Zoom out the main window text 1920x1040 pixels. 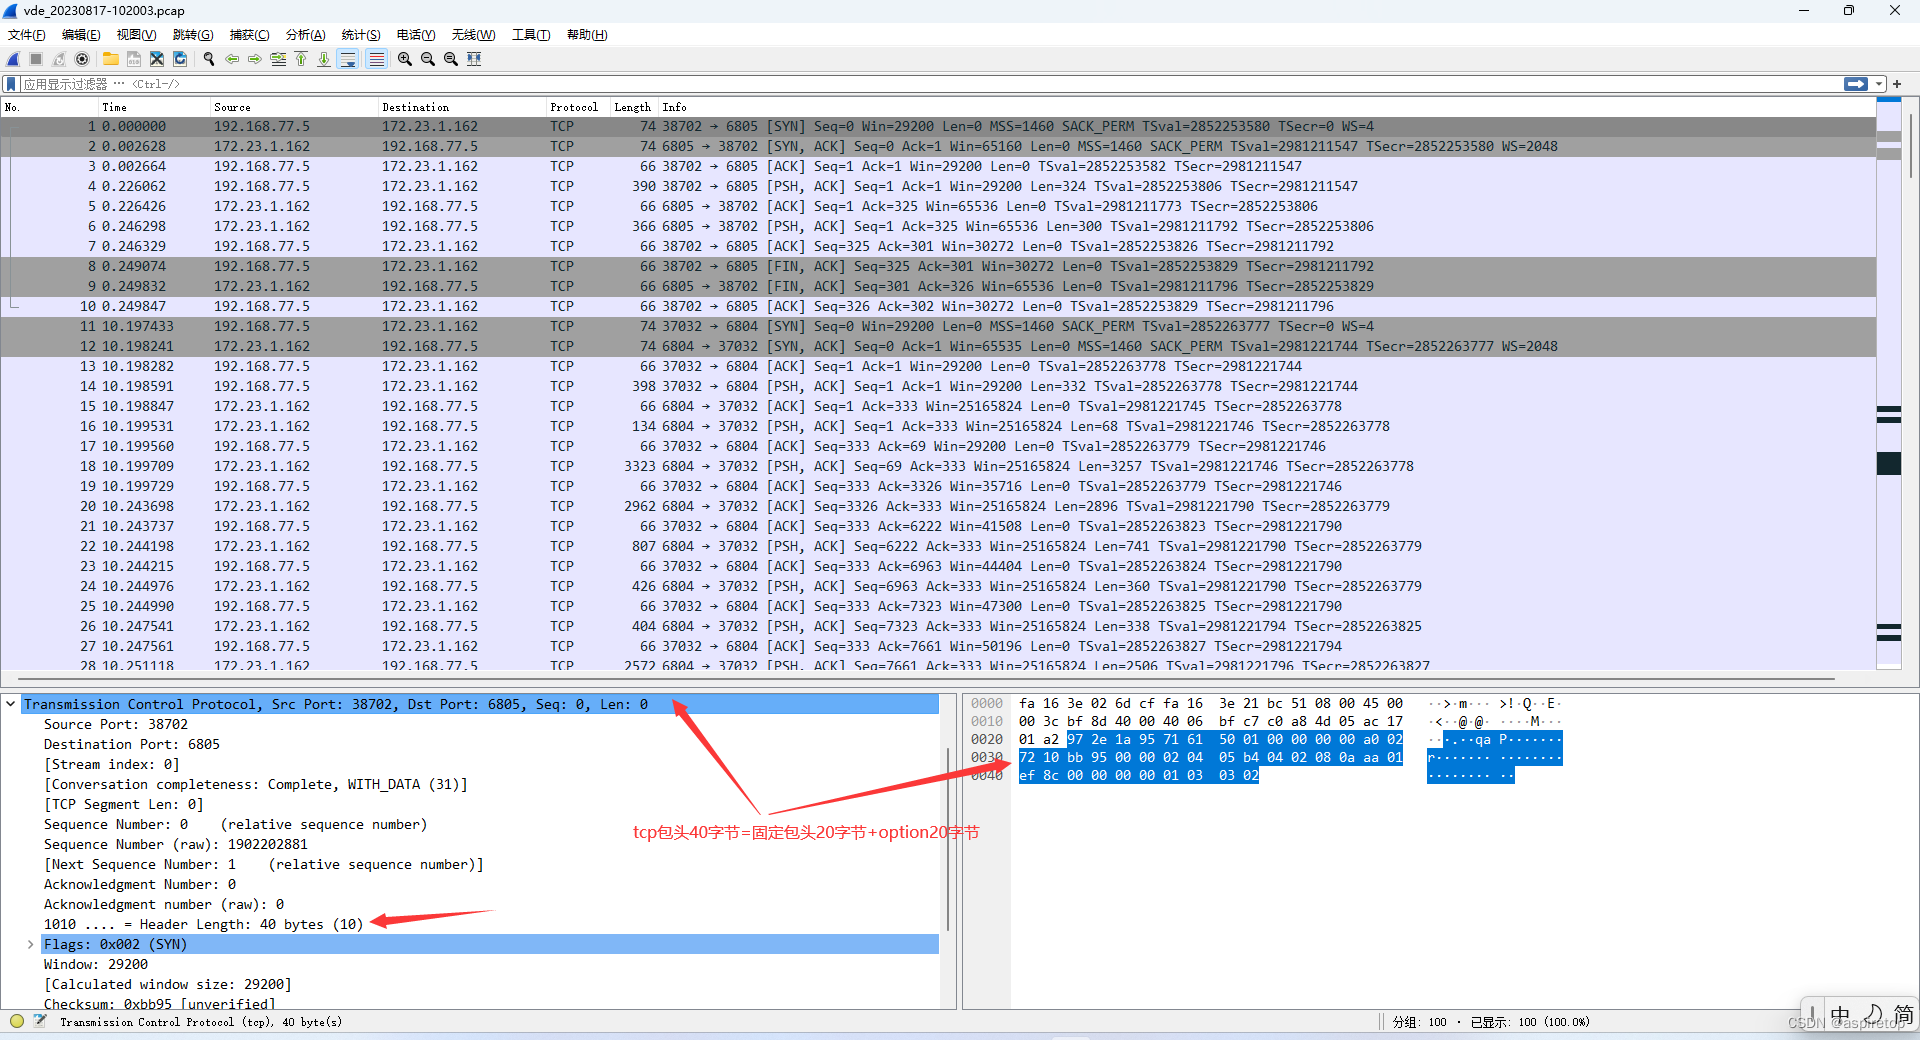(x=428, y=59)
